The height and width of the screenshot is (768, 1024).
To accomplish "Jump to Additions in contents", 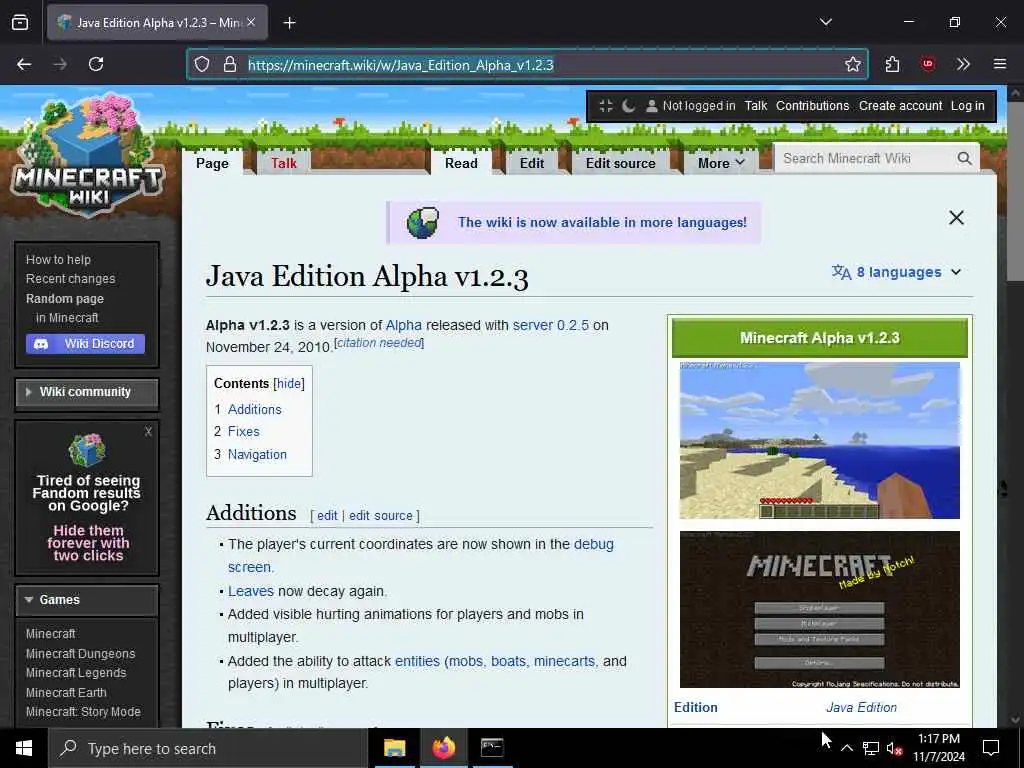I will [255, 409].
